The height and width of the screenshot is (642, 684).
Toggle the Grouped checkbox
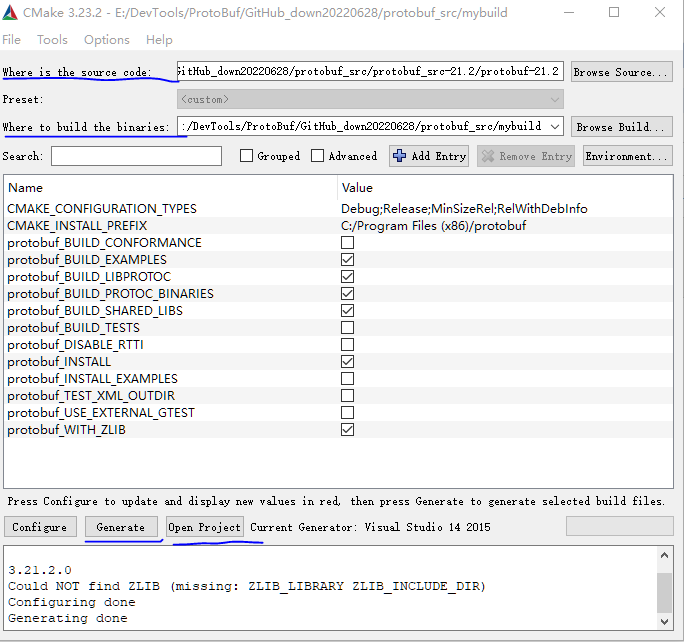246,156
